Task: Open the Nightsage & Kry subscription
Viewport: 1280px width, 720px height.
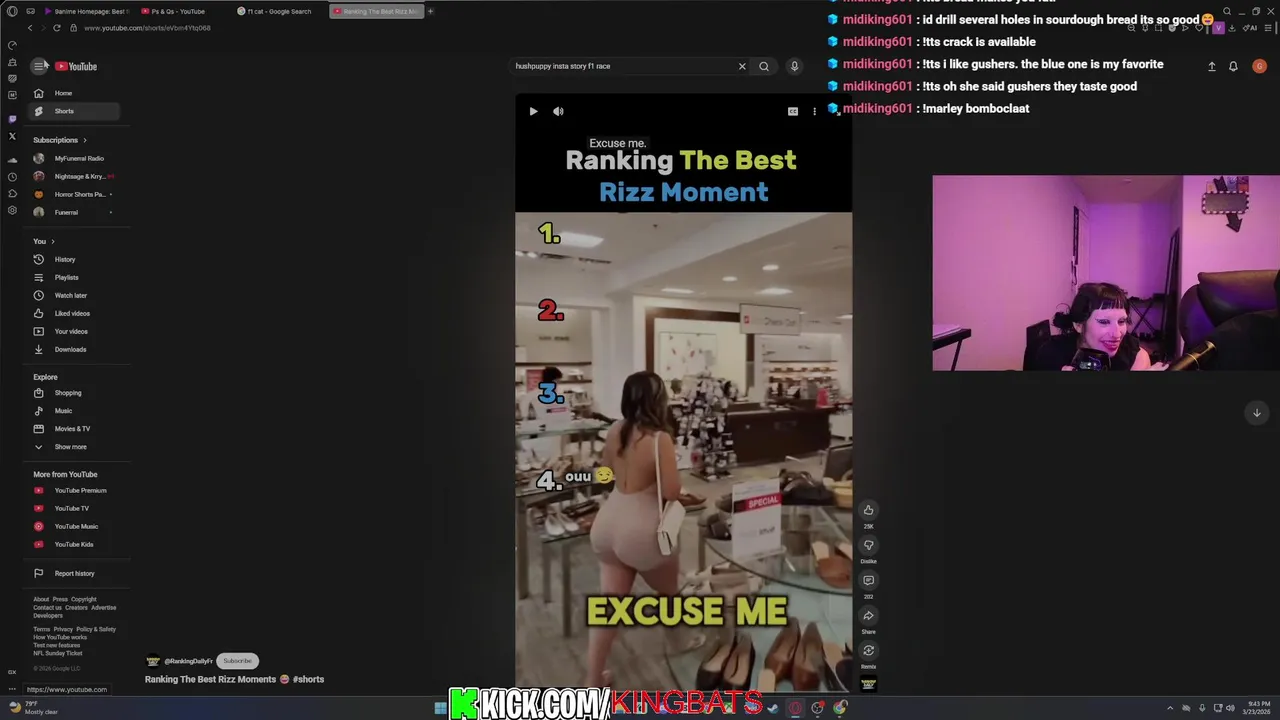Action: [x=75, y=176]
